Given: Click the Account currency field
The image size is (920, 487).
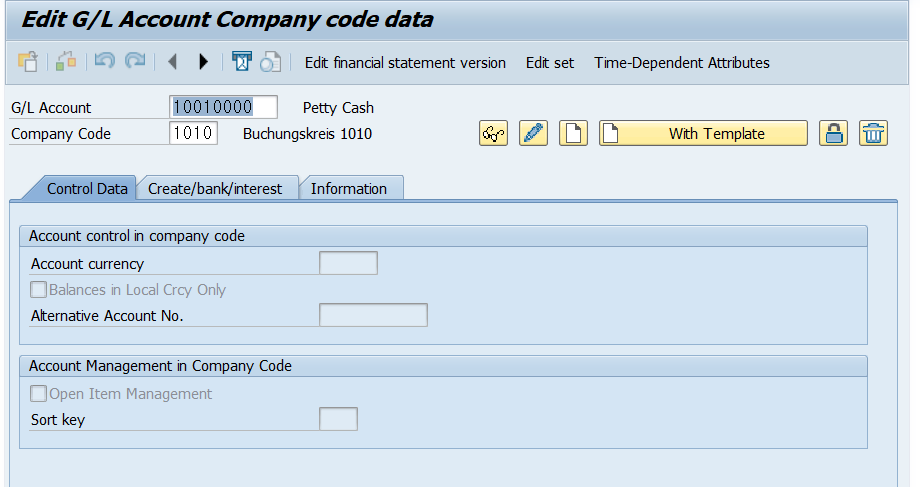Looking at the screenshot, I should pyautogui.click(x=348, y=263).
